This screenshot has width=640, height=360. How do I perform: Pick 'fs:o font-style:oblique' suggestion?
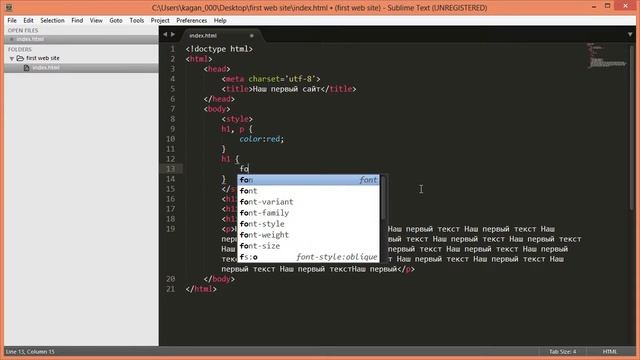click(x=309, y=257)
